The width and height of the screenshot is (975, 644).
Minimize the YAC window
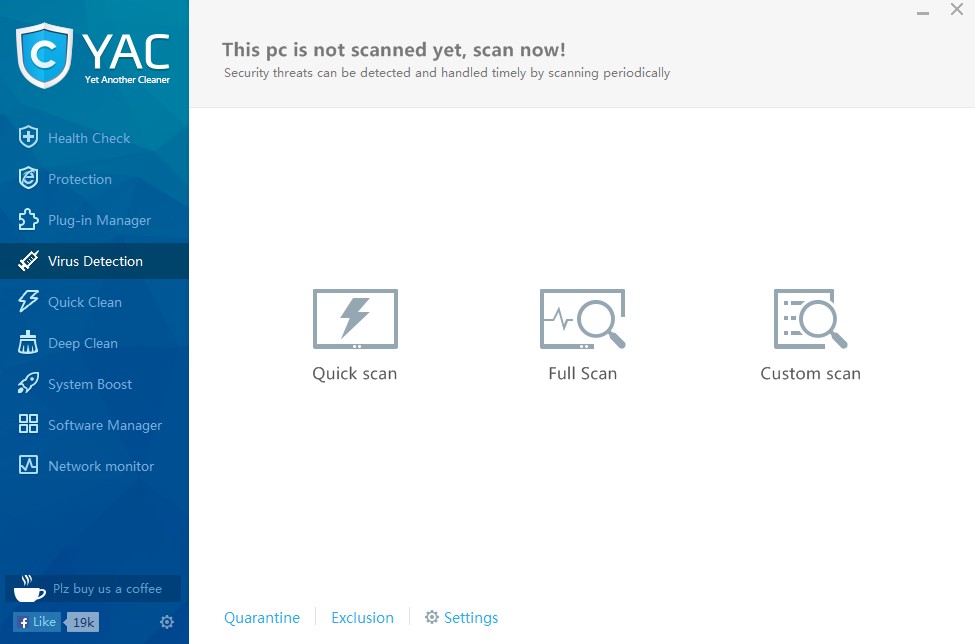click(923, 12)
